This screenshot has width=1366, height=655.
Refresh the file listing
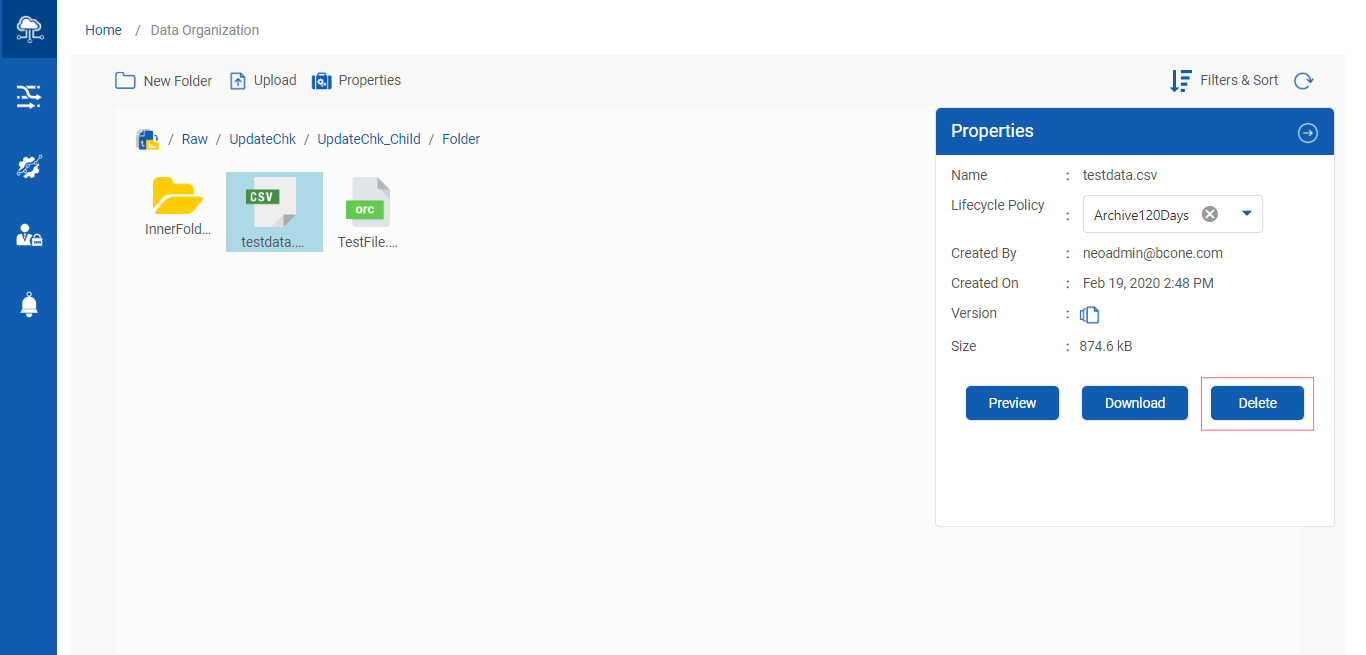(x=1303, y=81)
